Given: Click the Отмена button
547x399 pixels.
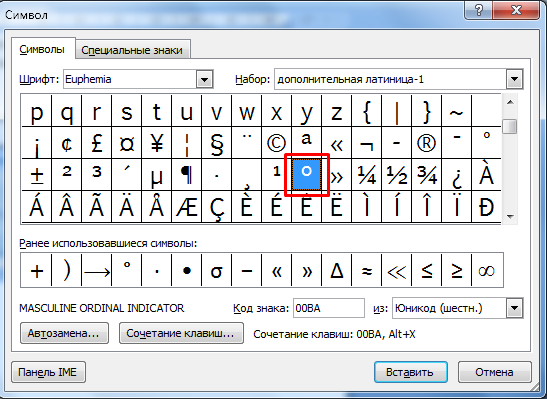Looking at the screenshot, I should point(494,372).
